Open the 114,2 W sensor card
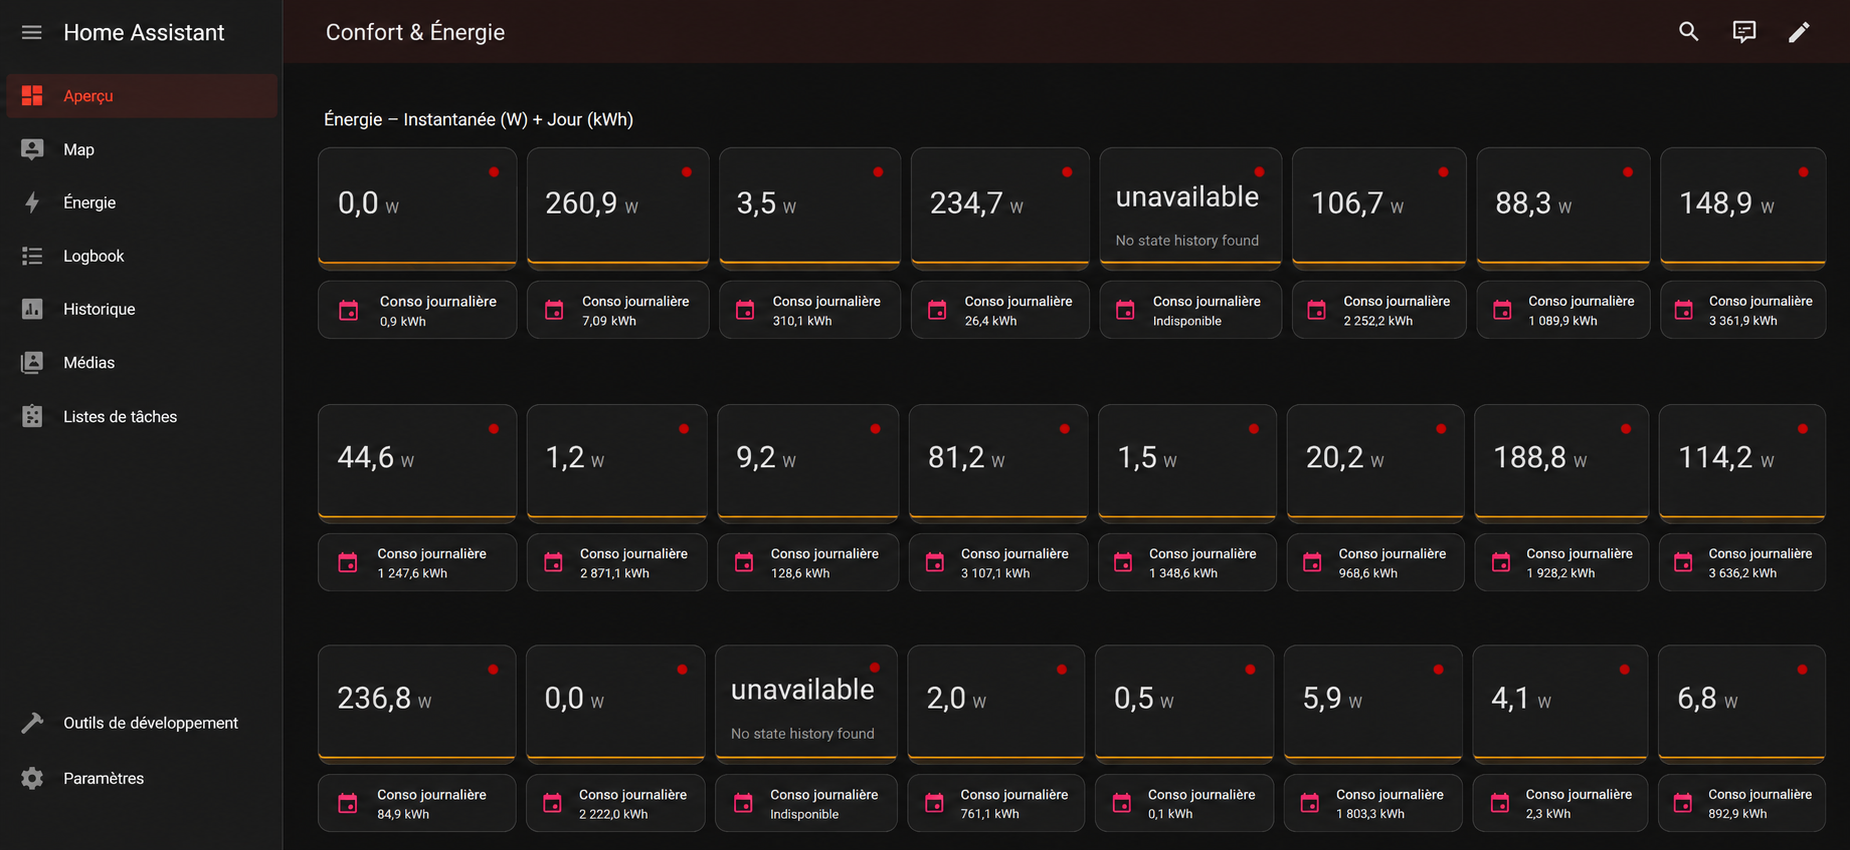 click(x=1742, y=463)
